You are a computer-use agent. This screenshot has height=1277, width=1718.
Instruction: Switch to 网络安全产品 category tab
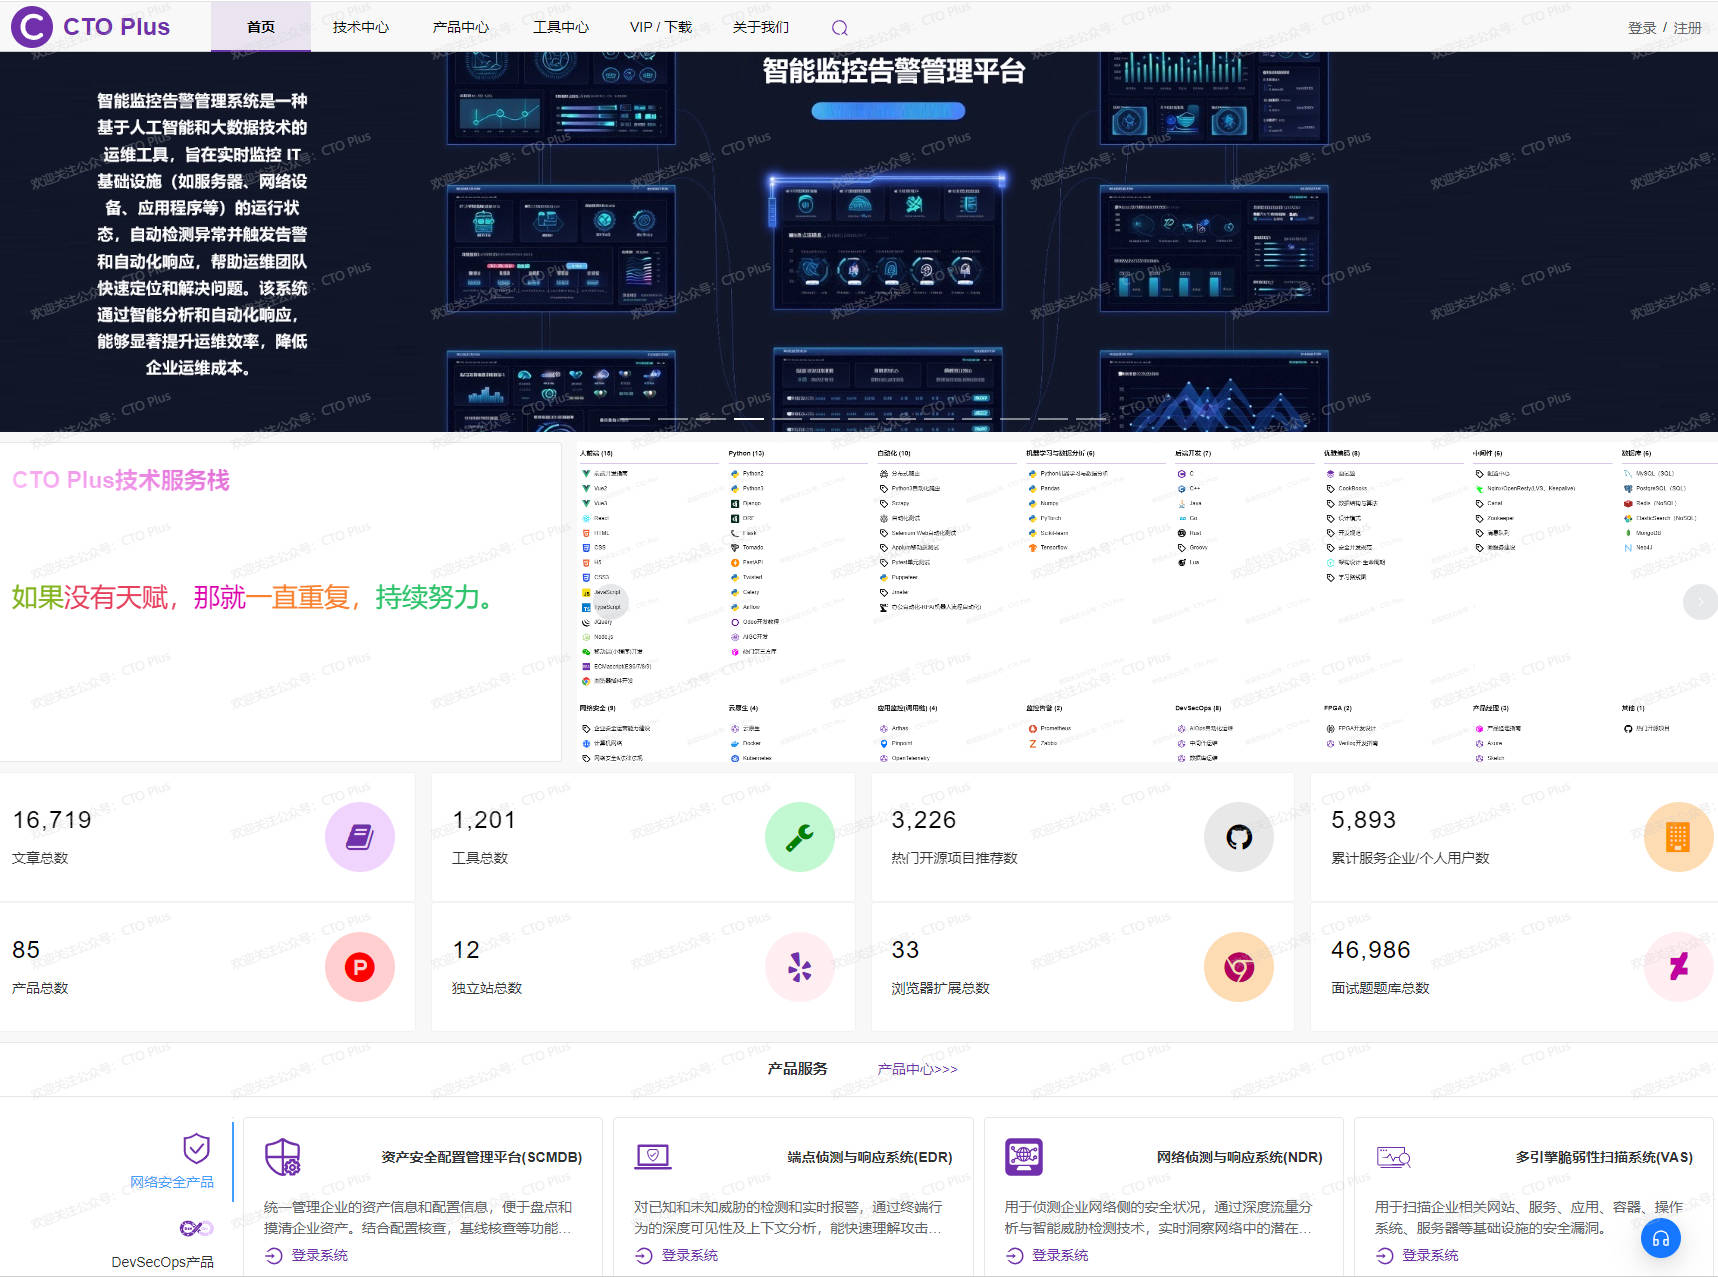tap(172, 1182)
